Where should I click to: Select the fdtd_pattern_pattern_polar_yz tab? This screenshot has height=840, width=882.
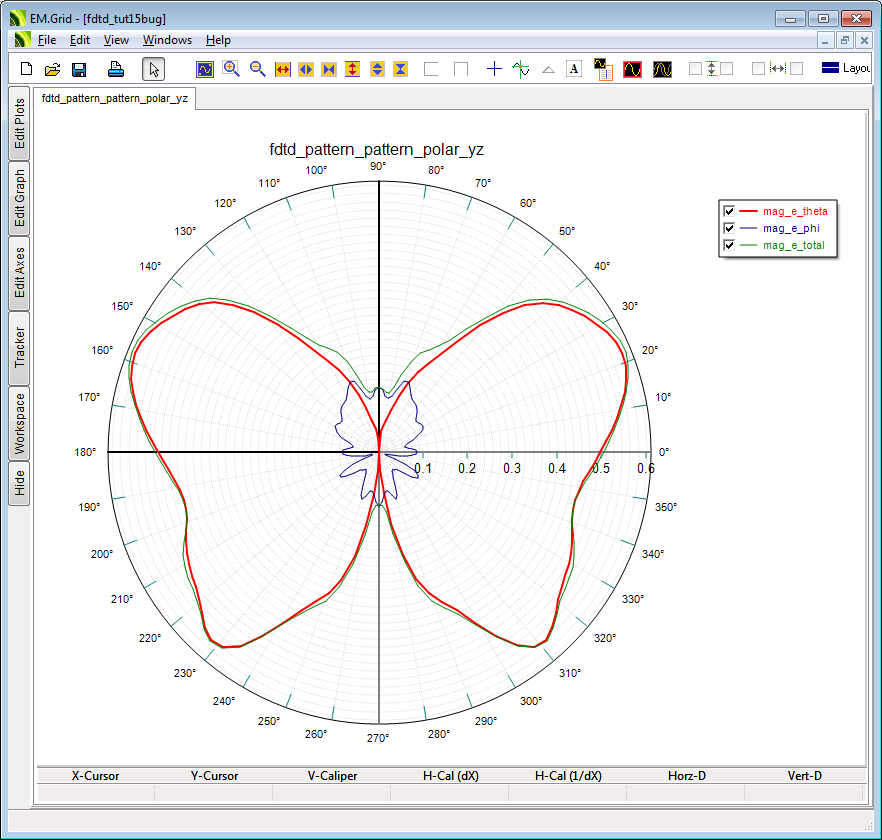pyautogui.click(x=114, y=98)
